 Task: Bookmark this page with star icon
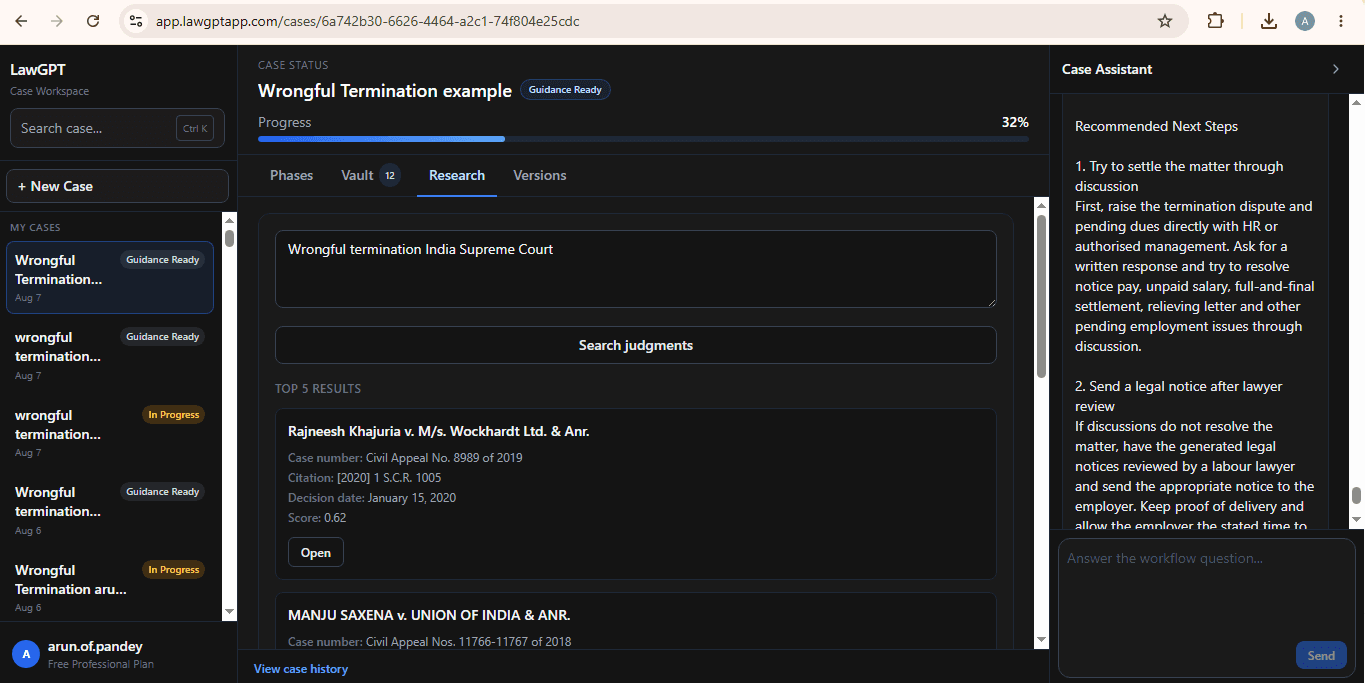click(x=1165, y=21)
